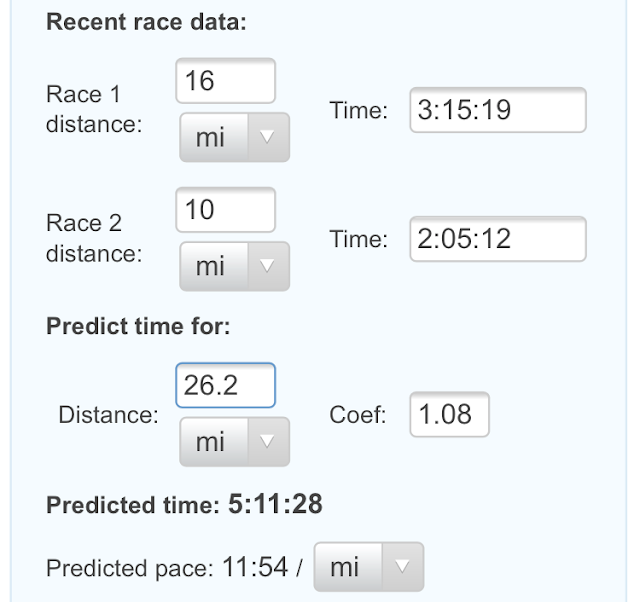
Task: Open the prediction distance unit dropdown
Action: tap(234, 441)
